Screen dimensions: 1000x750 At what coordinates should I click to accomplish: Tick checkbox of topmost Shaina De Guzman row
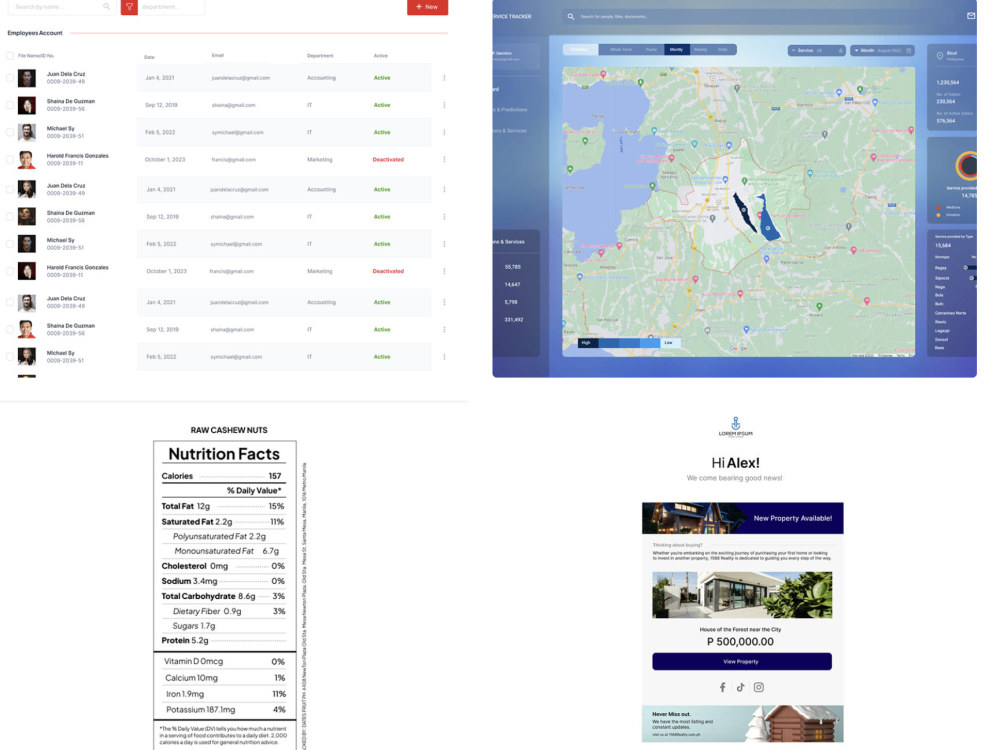pyautogui.click(x=10, y=105)
